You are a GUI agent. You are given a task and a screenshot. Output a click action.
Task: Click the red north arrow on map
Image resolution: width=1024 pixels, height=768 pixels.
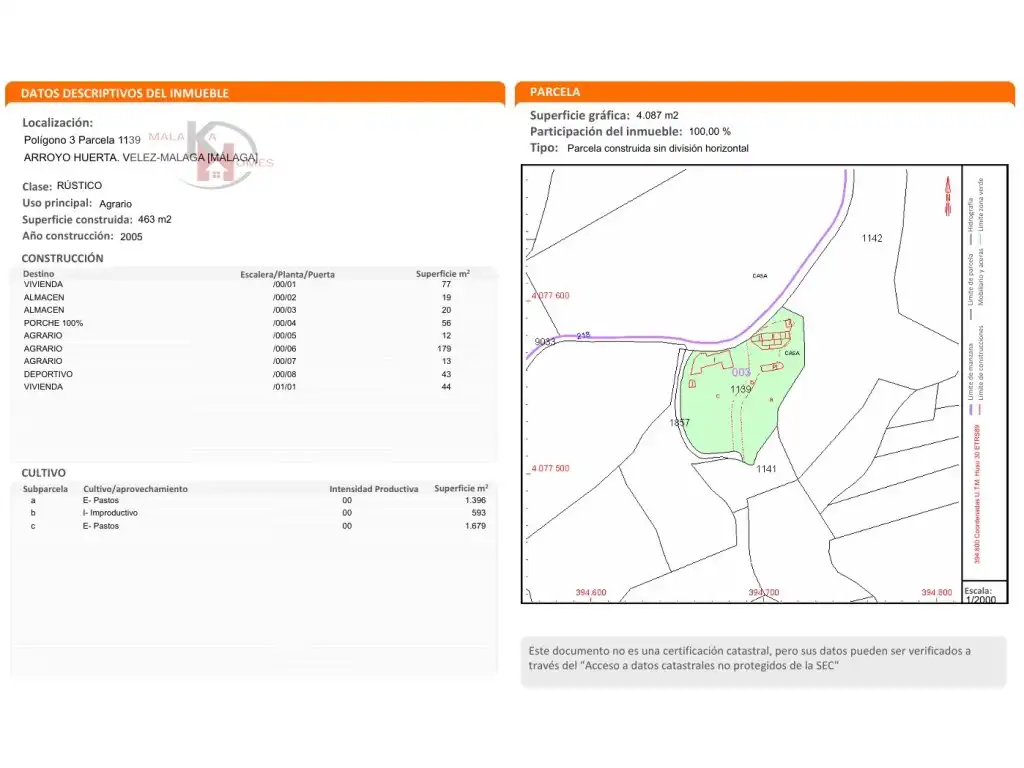click(948, 195)
